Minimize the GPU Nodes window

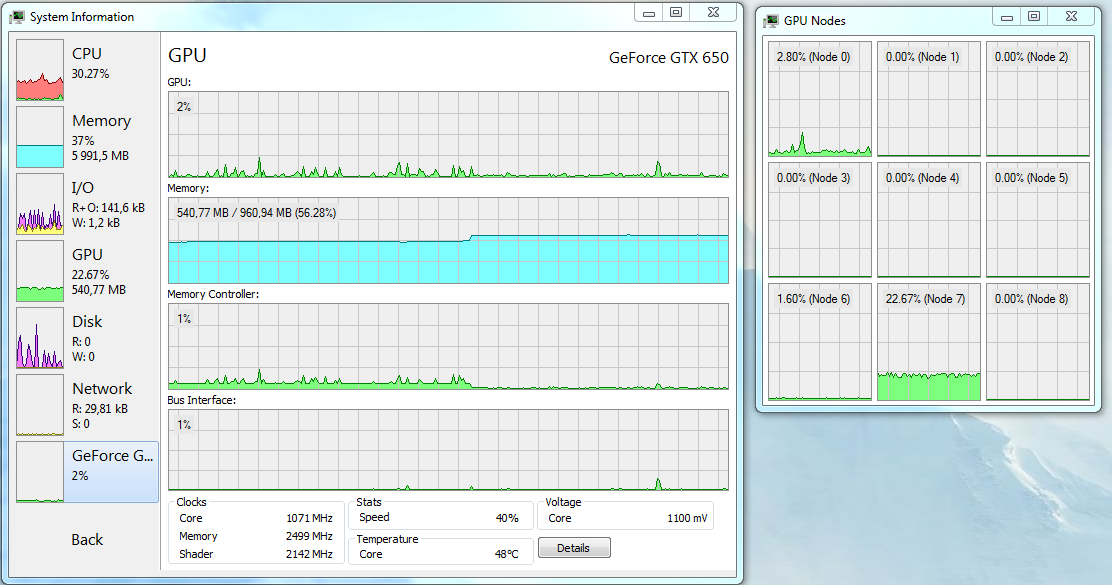(1006, 17)
